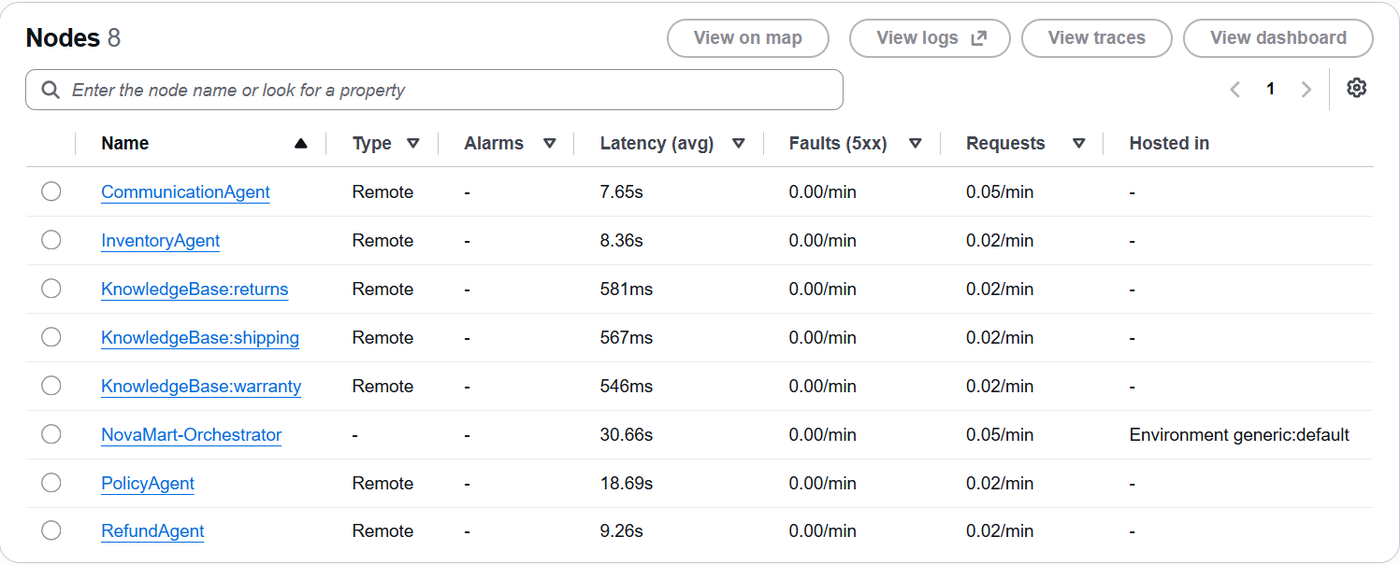Viewport: 1400px width, 565px height.
Task: Sort by Requests column arrow
Action: coord(1079,144)
